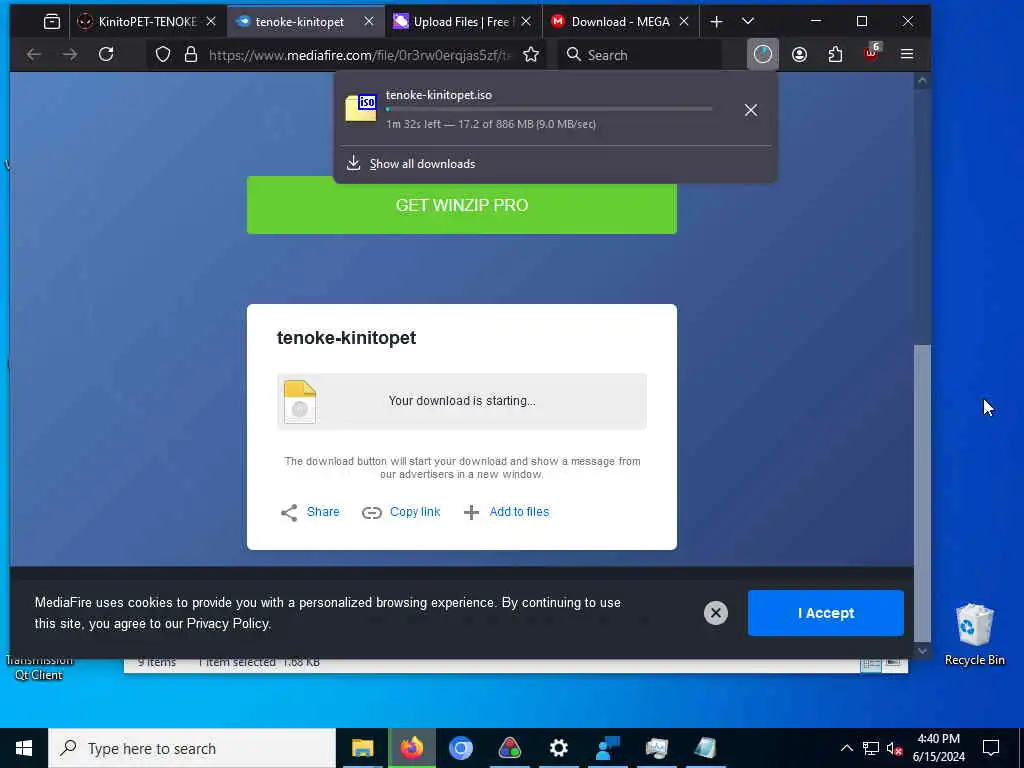1024x768 pixels.
Task: Switch to the Download - MEGA tab
Action: tap(620, 22)
